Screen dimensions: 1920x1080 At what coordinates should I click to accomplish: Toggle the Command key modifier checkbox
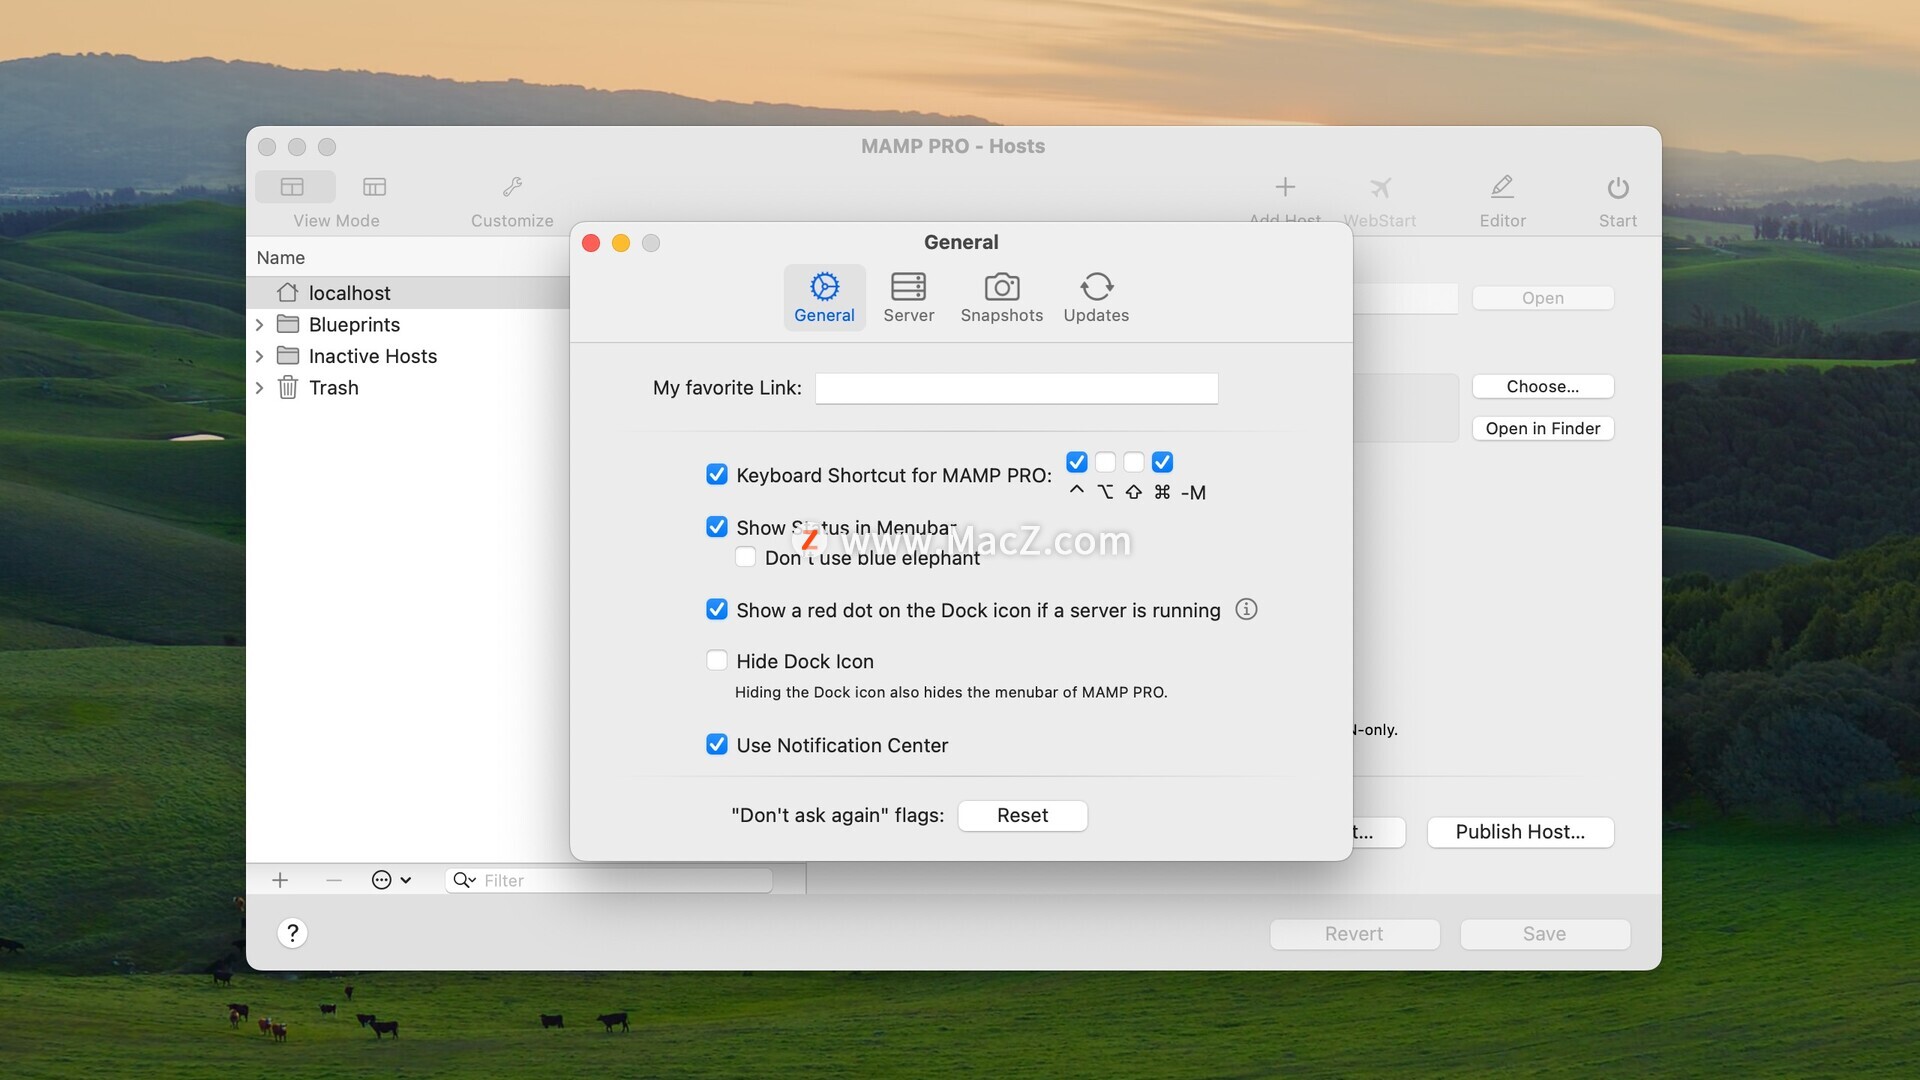1162,462
